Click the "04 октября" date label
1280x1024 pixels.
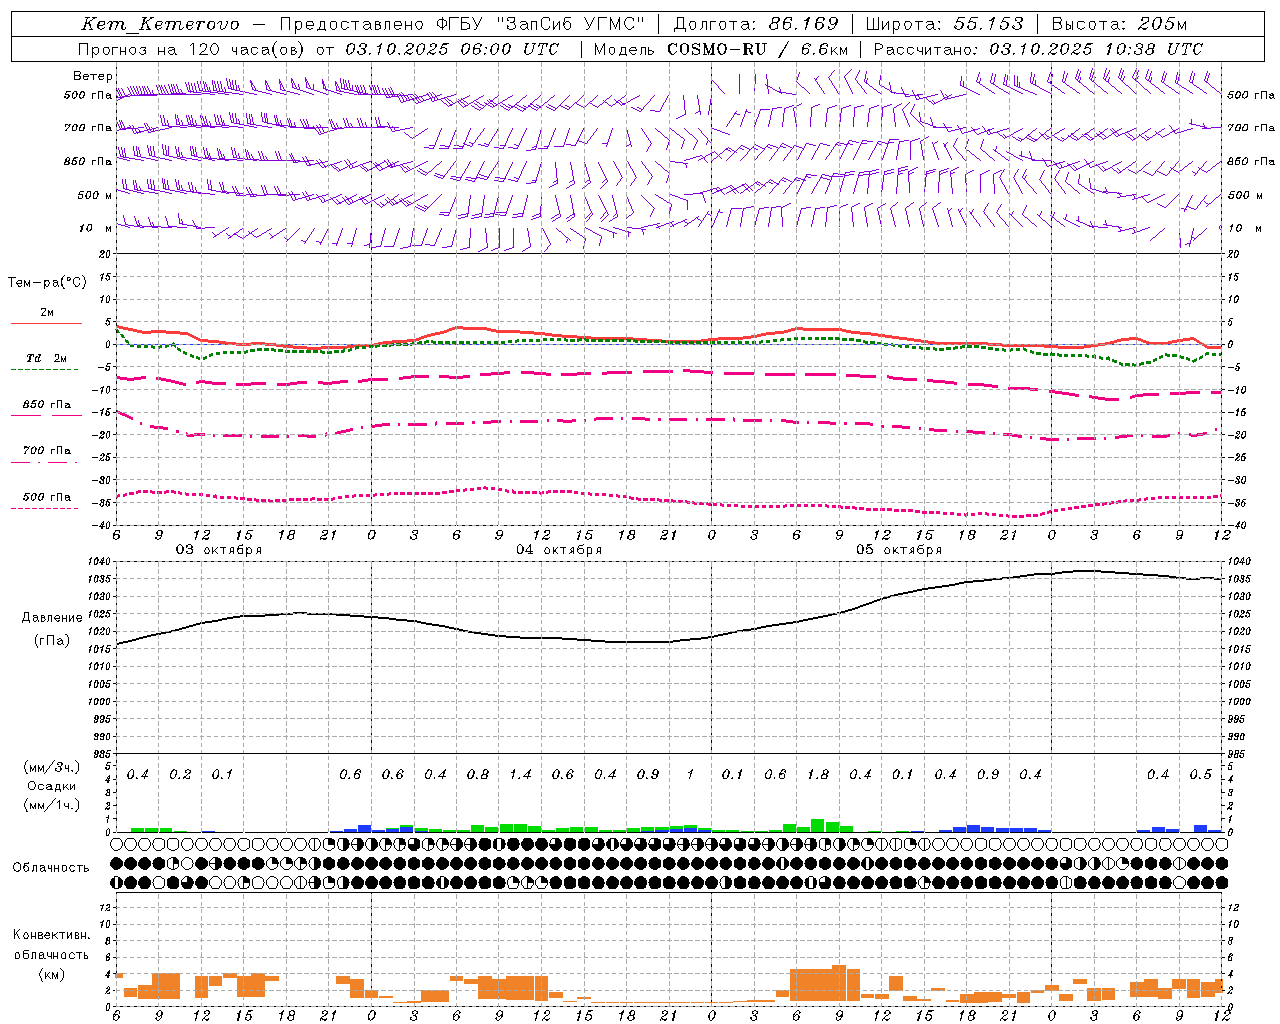[x=559, y=550]
